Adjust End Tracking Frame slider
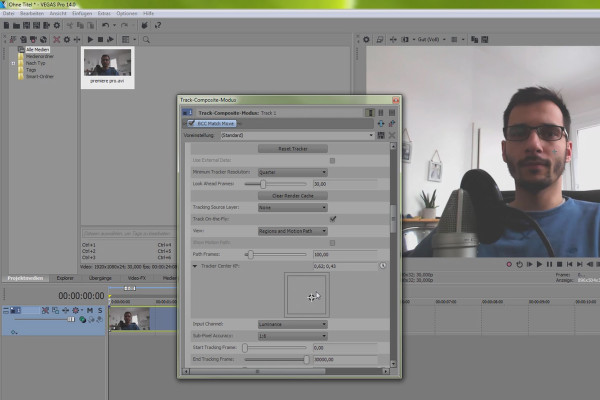 tap(306, 359)
